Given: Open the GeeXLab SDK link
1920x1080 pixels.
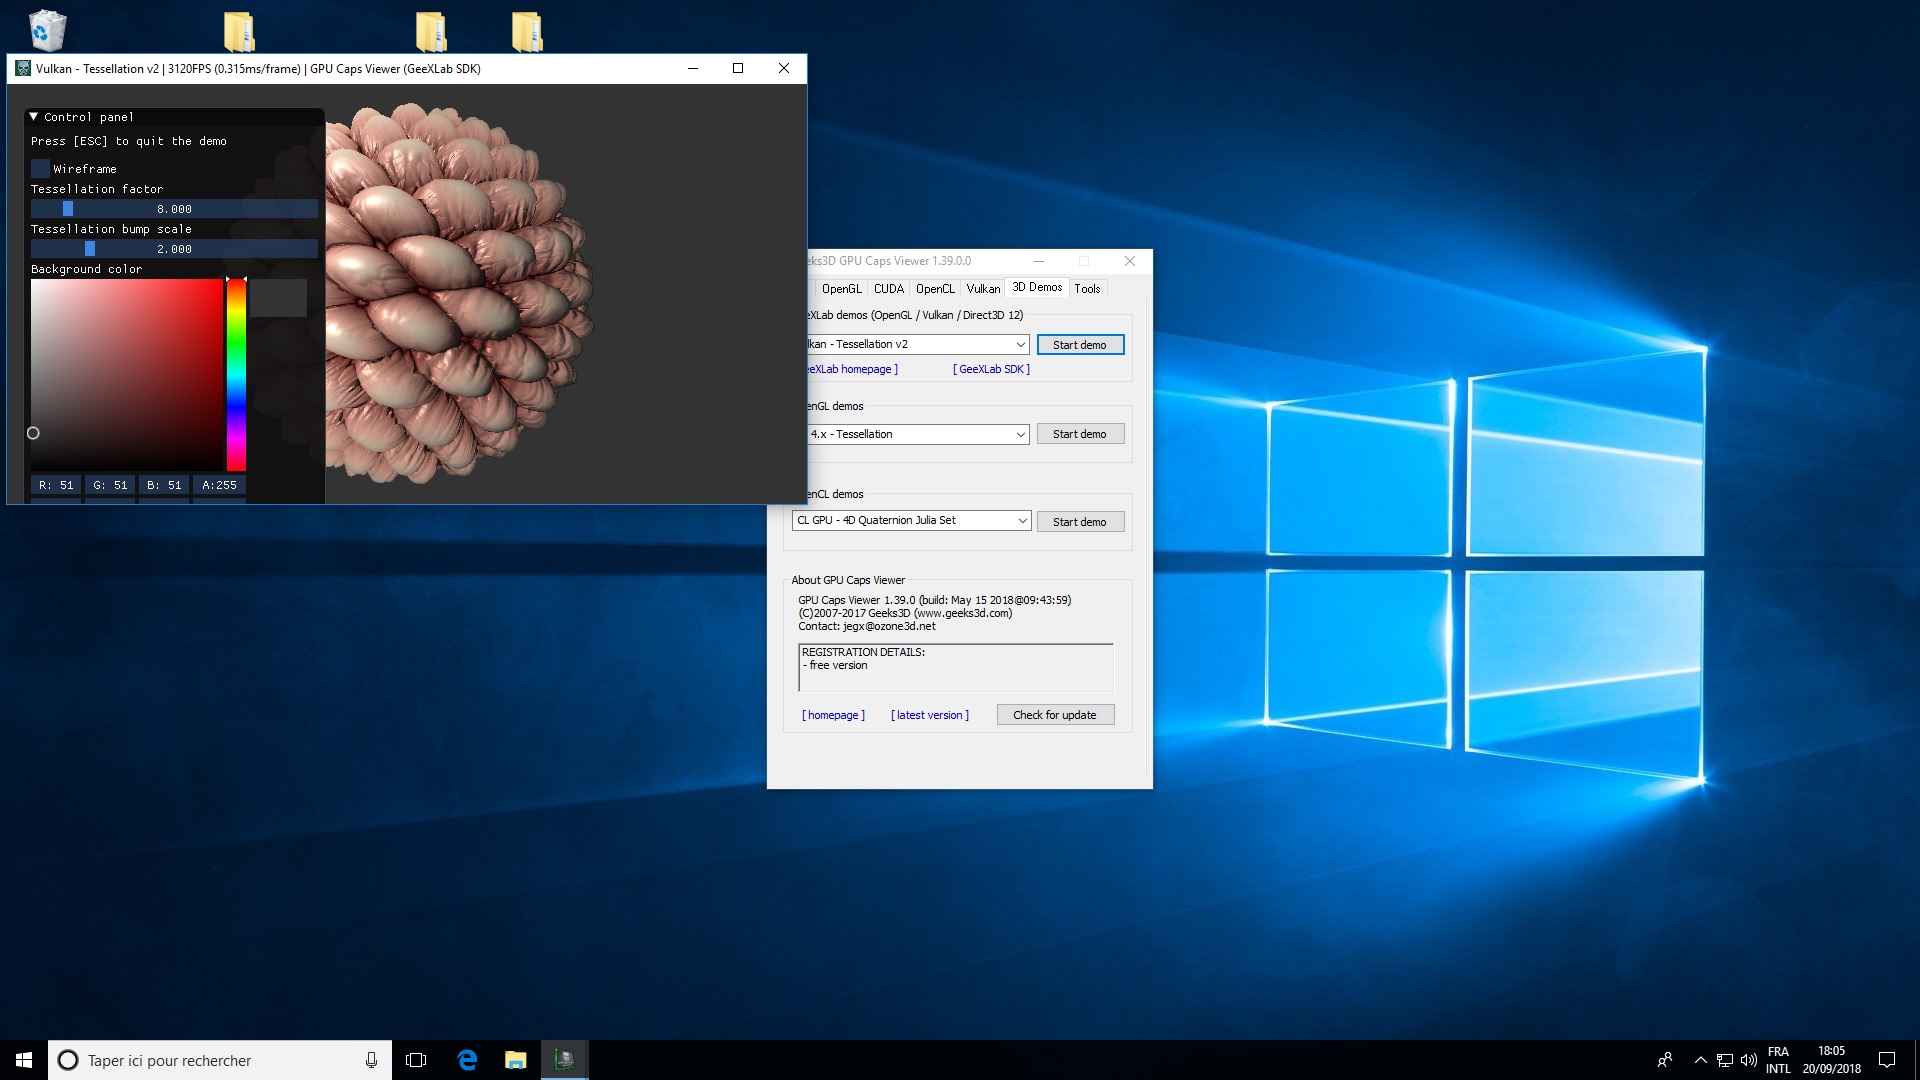Looking at the screenshot, I should (991, 369).
